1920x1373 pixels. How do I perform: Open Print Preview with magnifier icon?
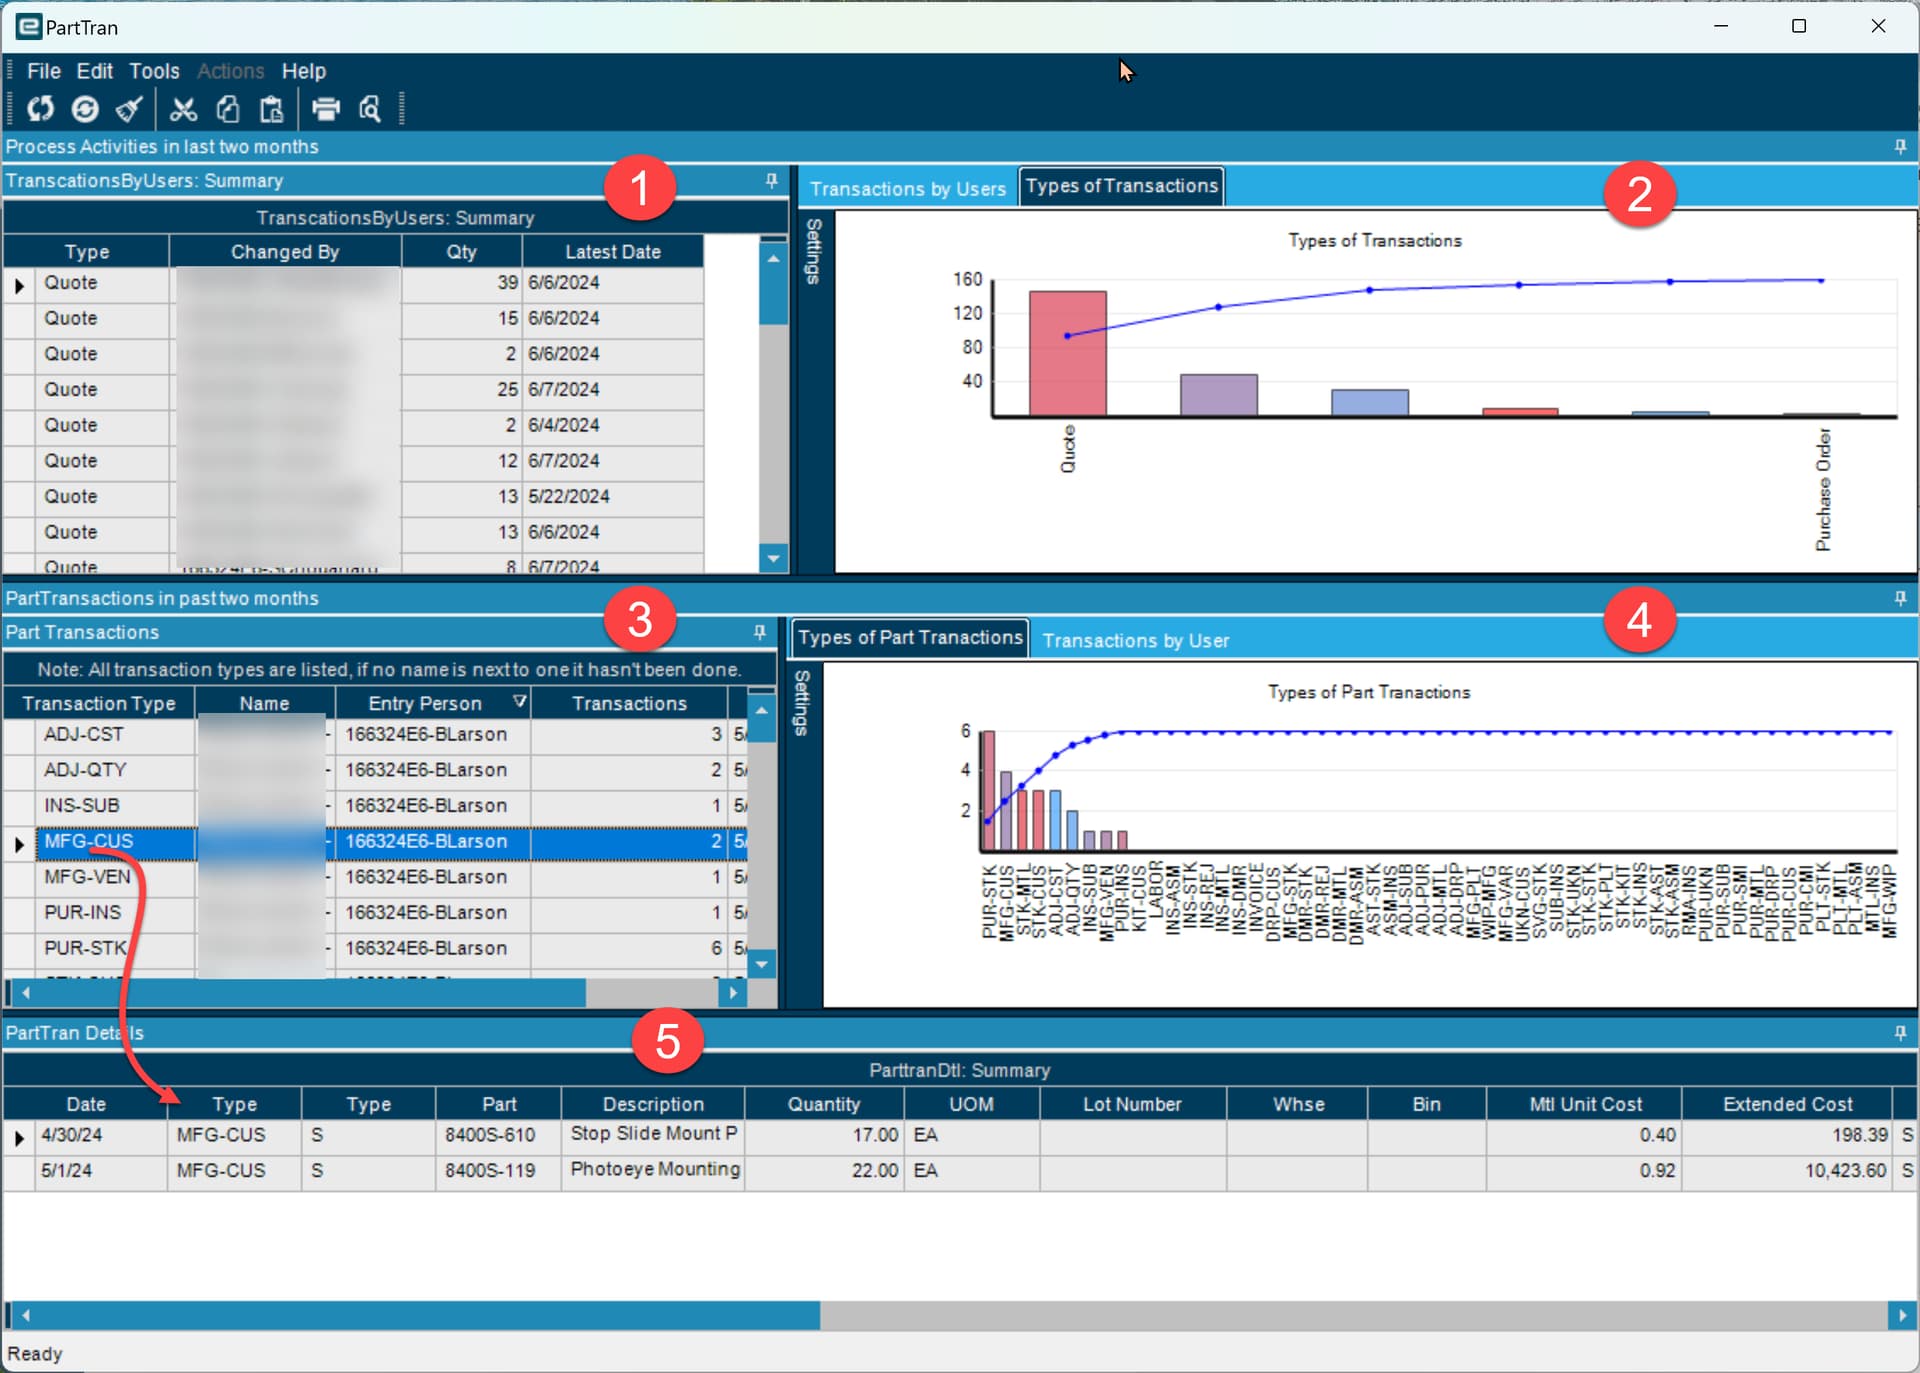[370, 109]
